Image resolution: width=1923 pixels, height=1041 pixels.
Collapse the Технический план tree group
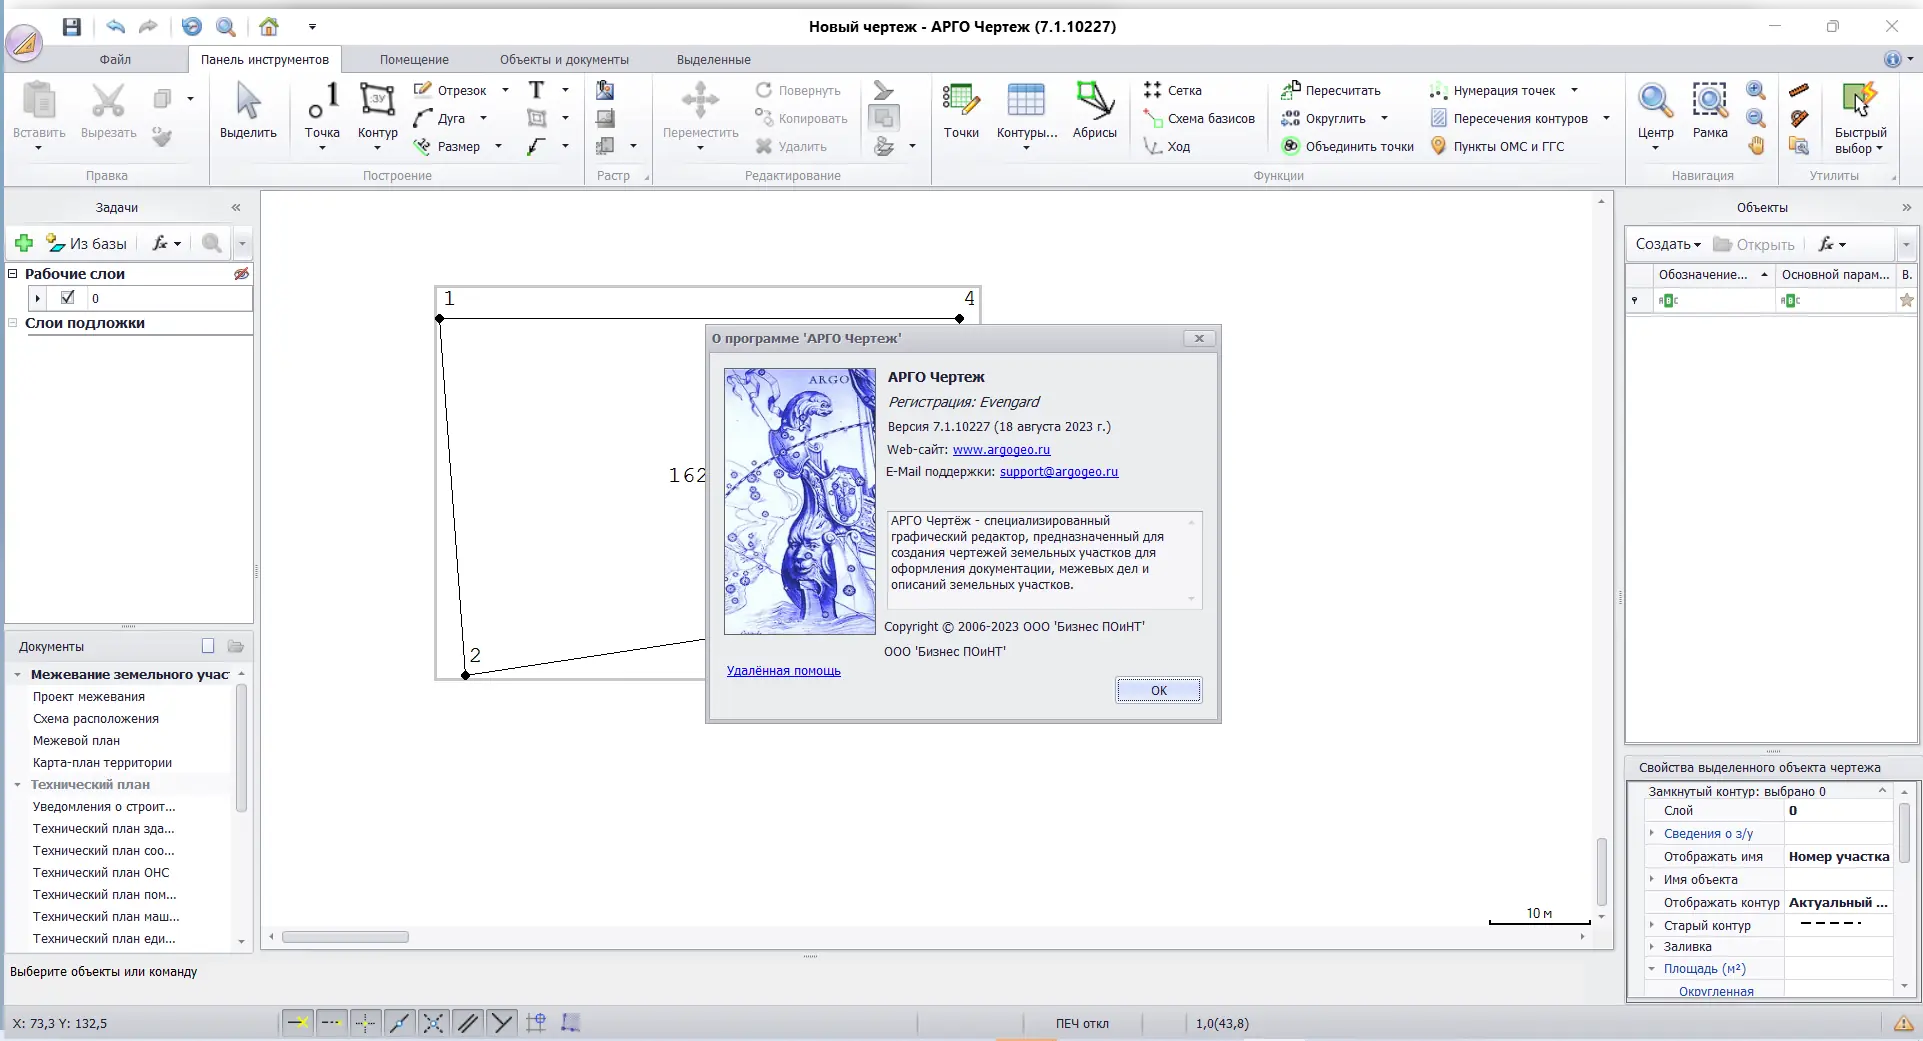click(x=17, y=785)
